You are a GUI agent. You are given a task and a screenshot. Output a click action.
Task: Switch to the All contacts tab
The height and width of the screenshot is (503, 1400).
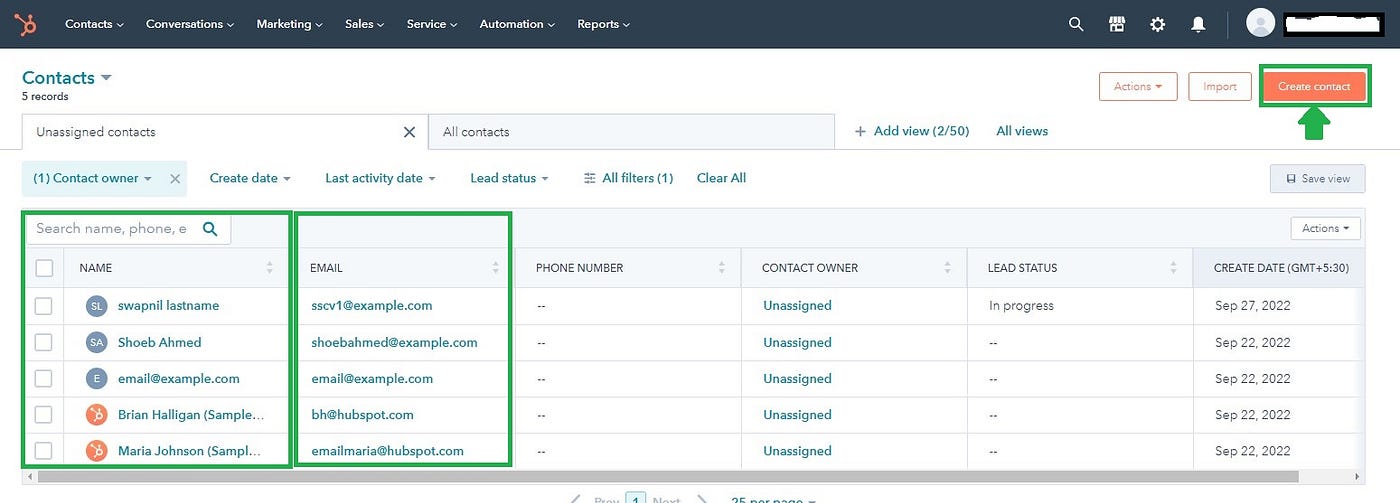tap(631, 132)
